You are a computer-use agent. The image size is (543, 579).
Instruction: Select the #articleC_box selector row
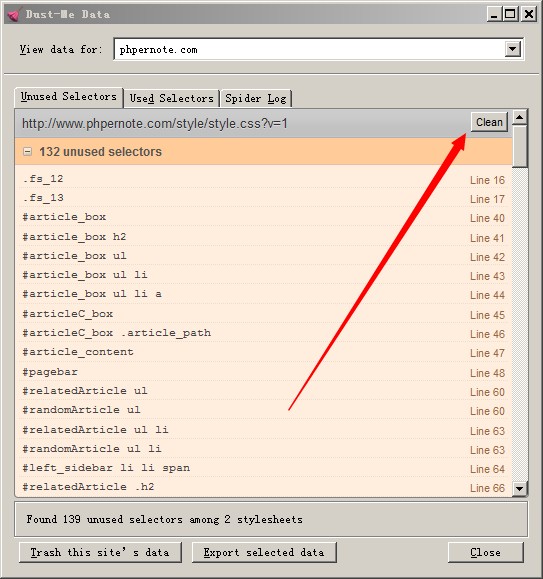click(x=264, y=314)
